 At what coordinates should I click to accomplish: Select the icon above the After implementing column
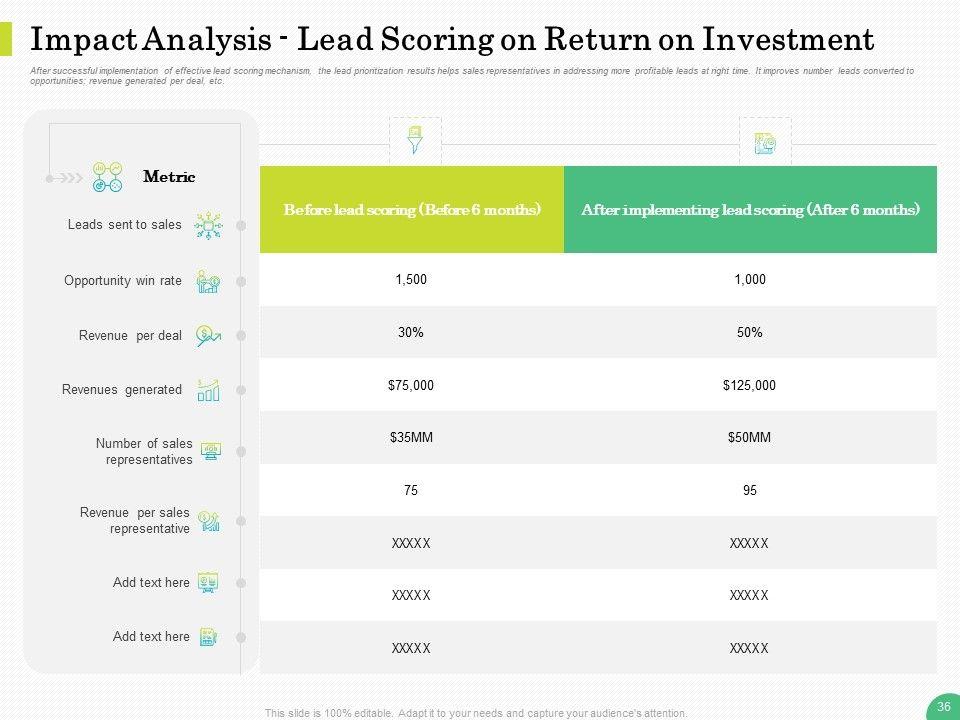pos(765,143)
